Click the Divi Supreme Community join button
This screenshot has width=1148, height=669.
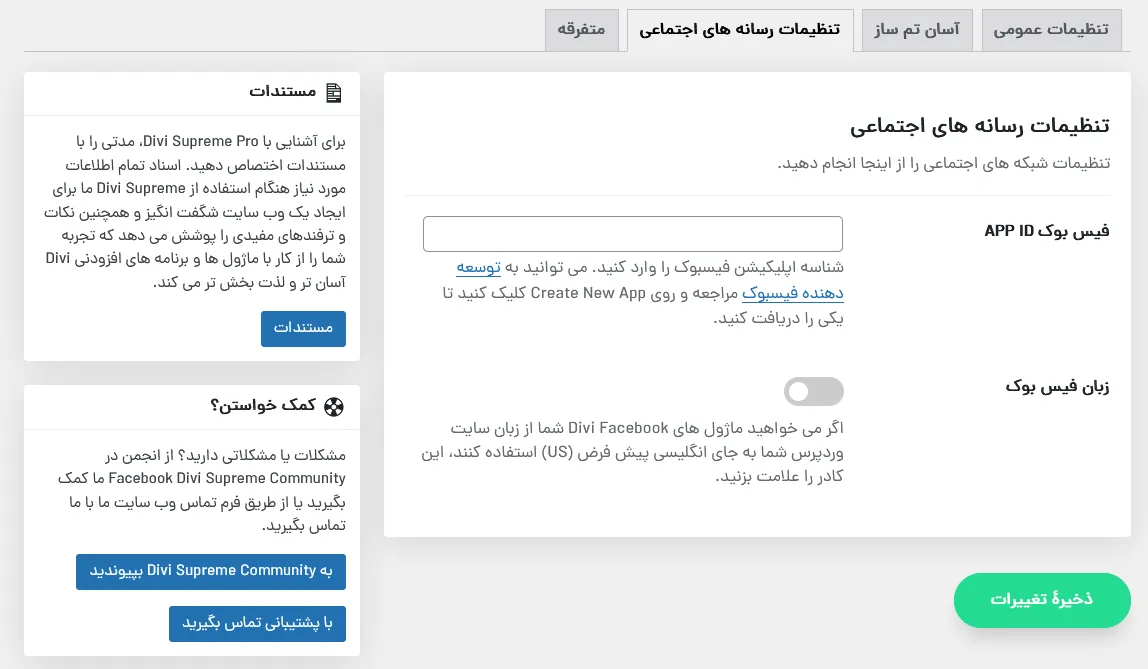click(211, 572)
